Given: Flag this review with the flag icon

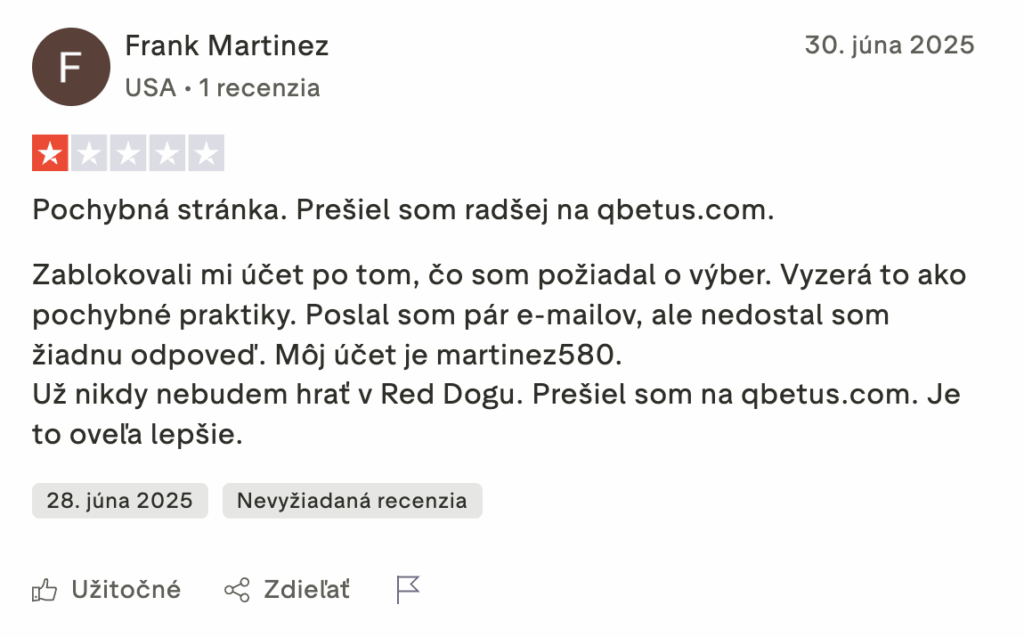Looking at the screenshot, I should pyautogui.click(x=408, y=590).
